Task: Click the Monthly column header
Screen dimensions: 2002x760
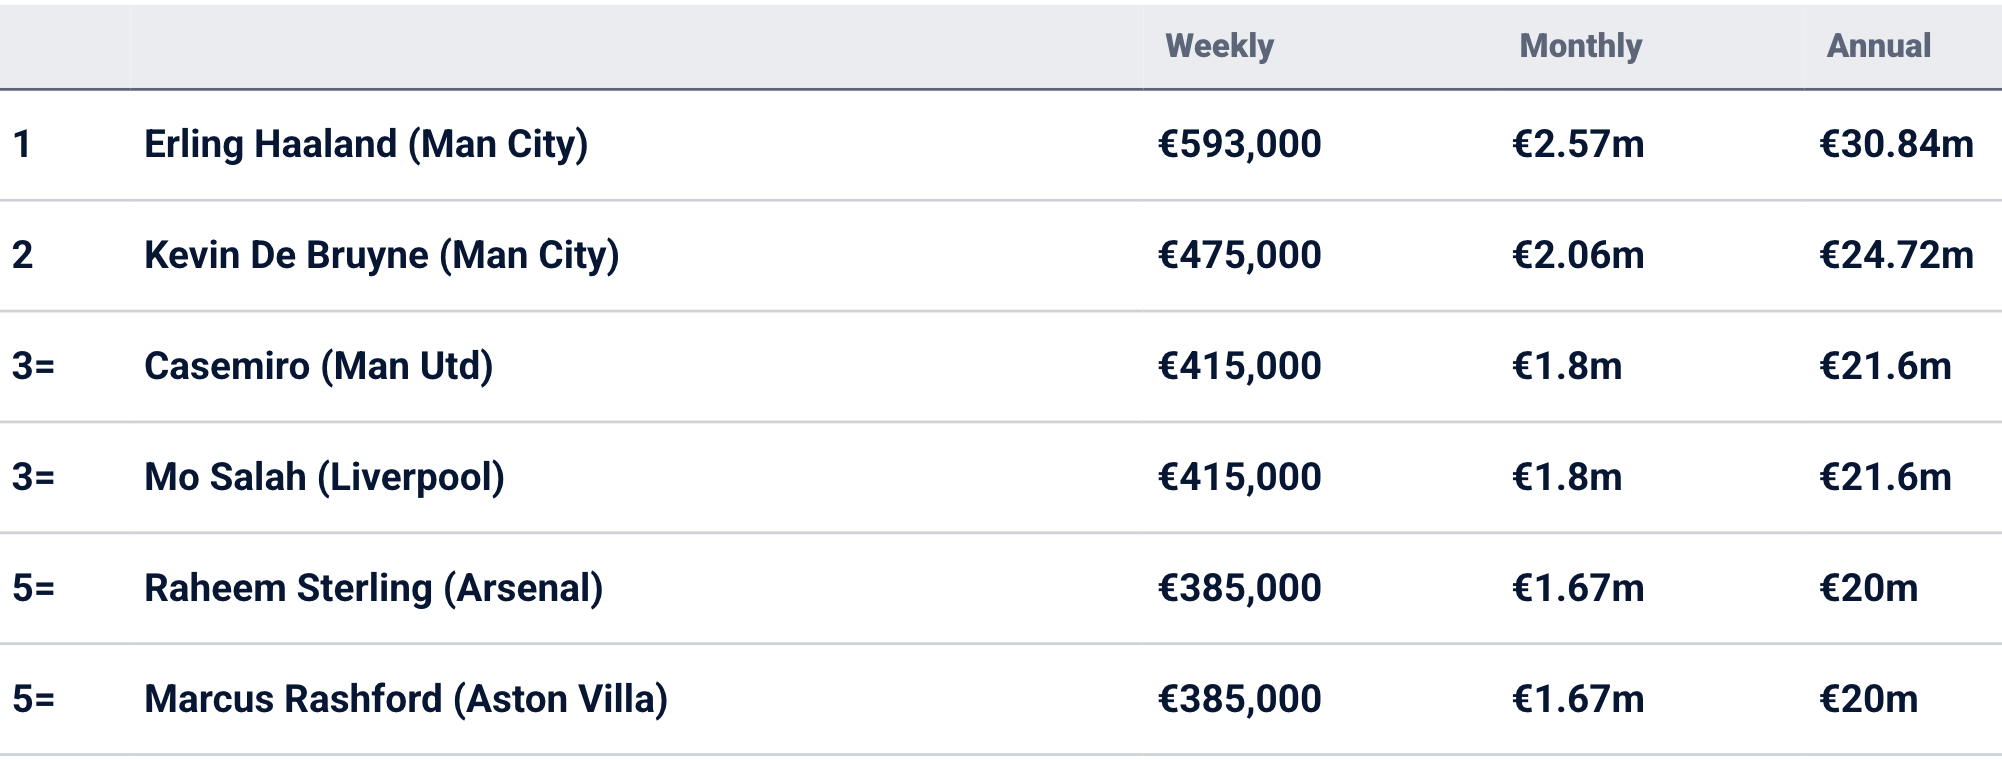Action: [x=1580, y=46]
